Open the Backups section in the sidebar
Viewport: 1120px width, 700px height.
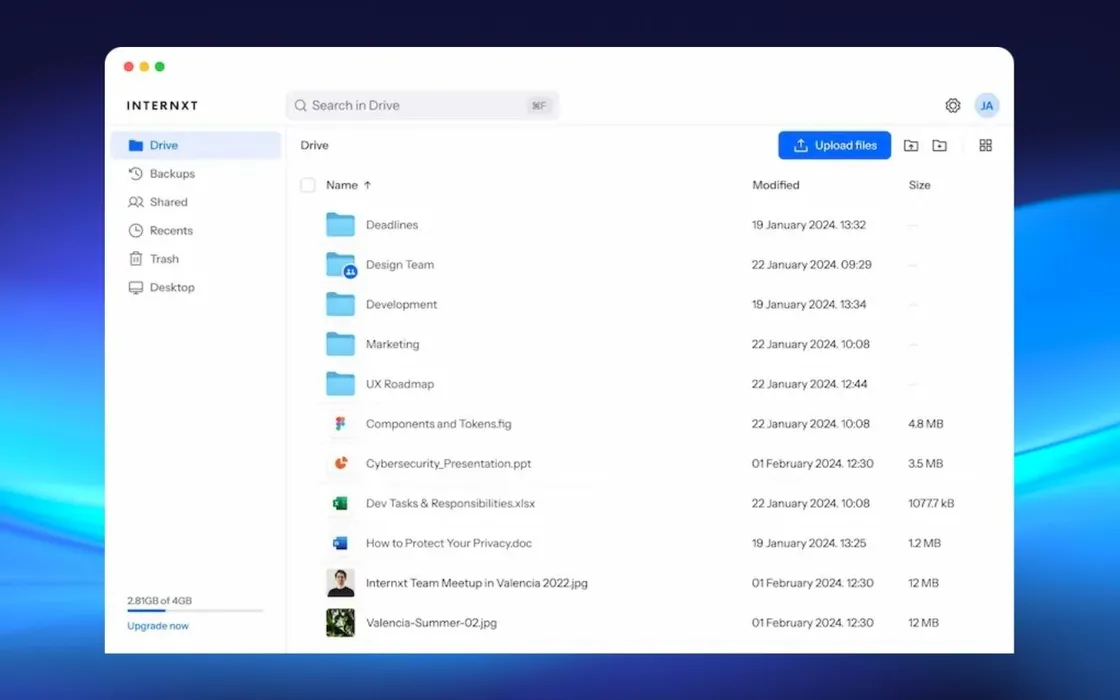166,173
